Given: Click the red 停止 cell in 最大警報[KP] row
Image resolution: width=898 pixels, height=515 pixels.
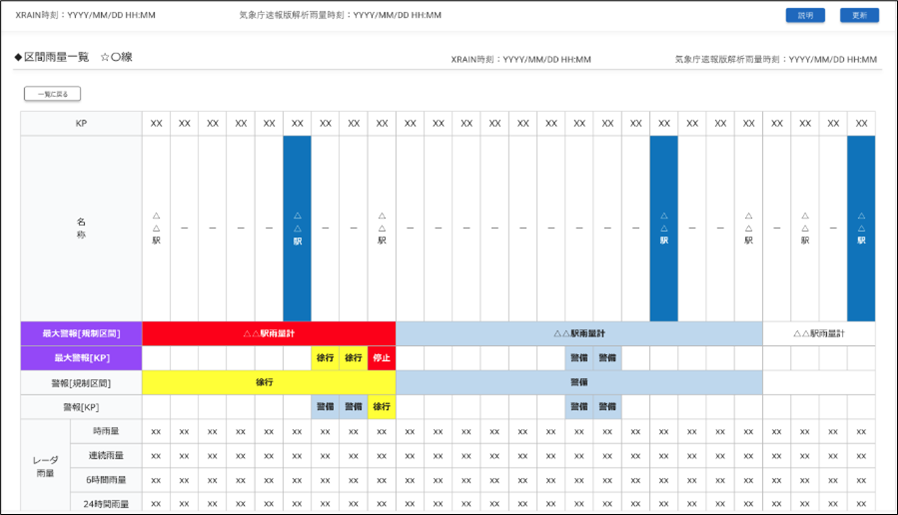Looking at the screenshot, I should (381, 358).
